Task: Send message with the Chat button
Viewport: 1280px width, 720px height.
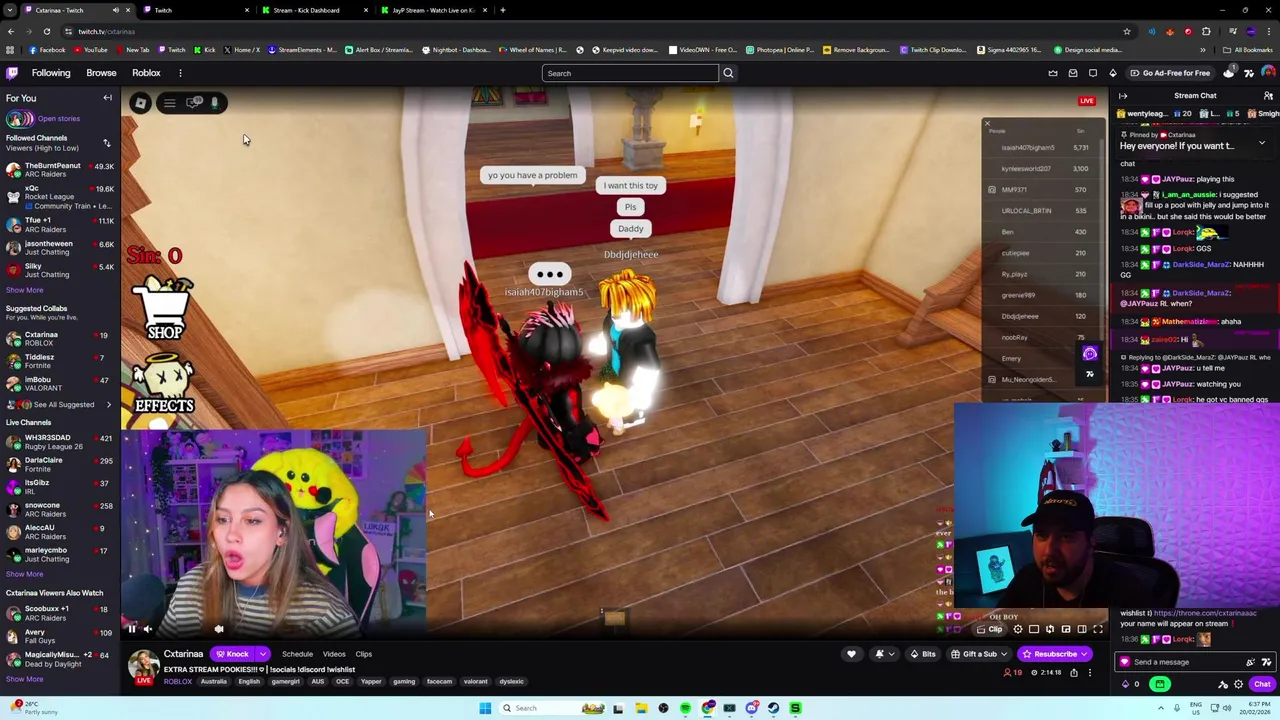Action: 1262,685
